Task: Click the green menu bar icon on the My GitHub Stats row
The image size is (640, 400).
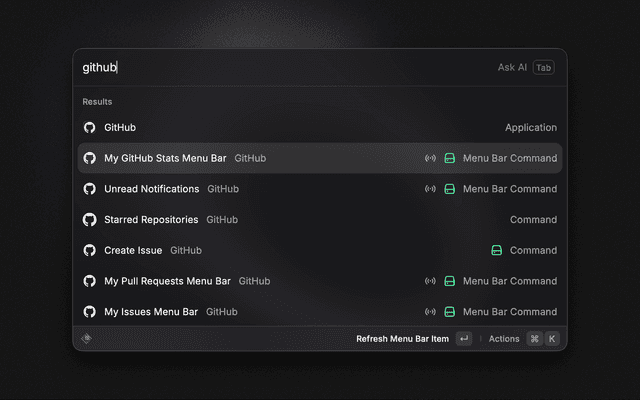Action: click(449, 158)
